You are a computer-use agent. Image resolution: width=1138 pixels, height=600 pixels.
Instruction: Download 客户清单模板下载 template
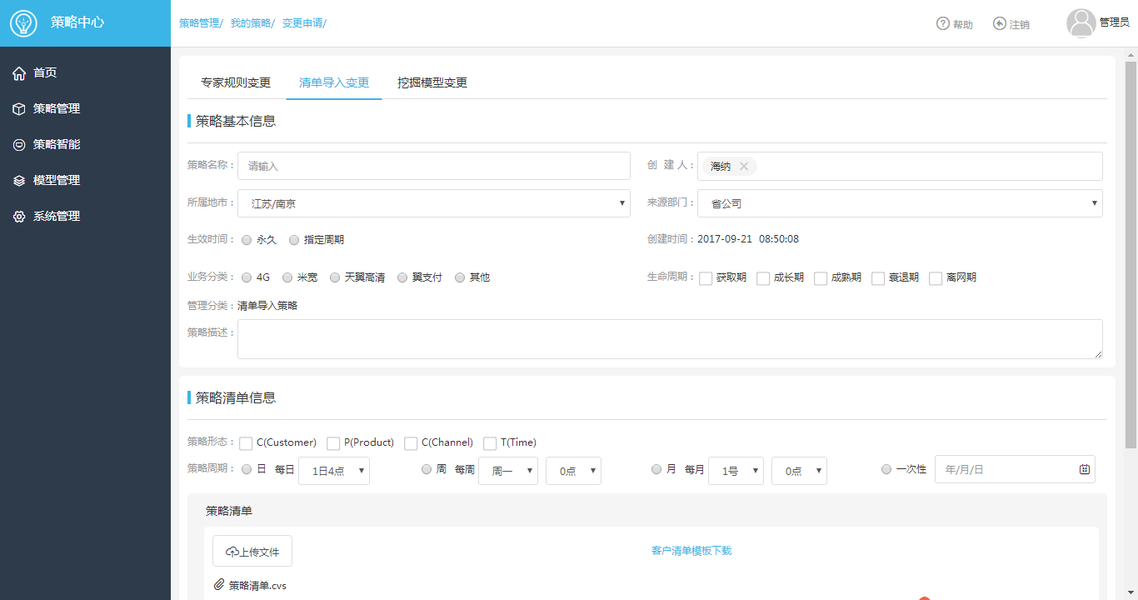coord(692,551)
